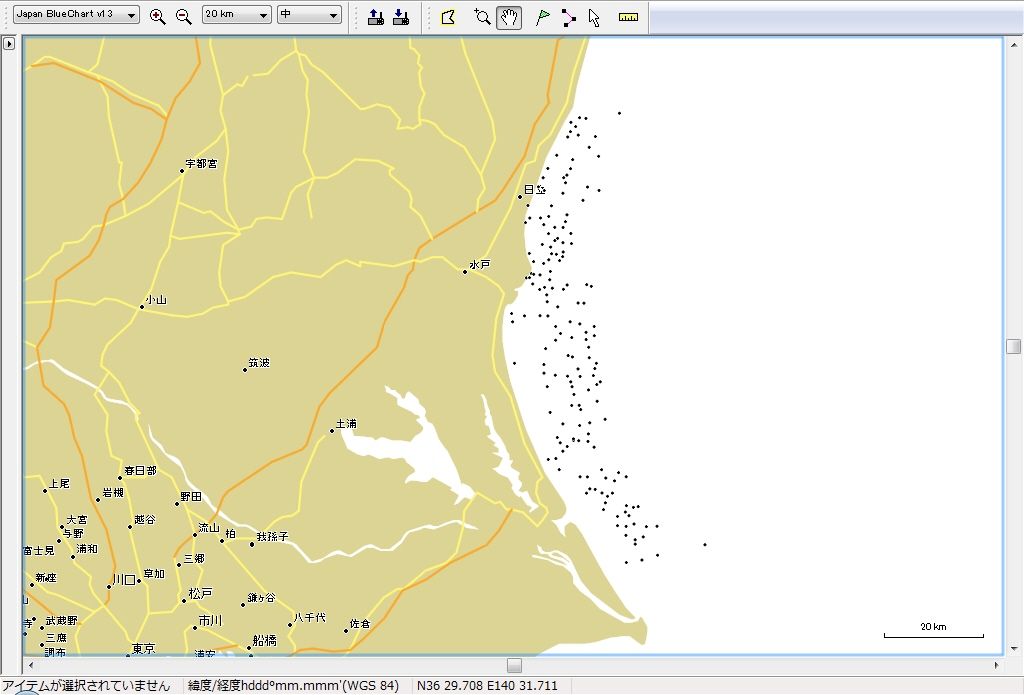Select the hand pan tool
The image size is (1024, 695).
[x=509, y=17]
